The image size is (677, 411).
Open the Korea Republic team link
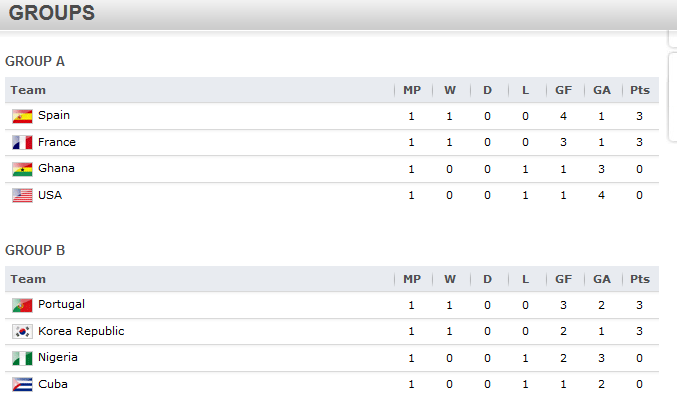pyautogui.click(x=81, y=331)
